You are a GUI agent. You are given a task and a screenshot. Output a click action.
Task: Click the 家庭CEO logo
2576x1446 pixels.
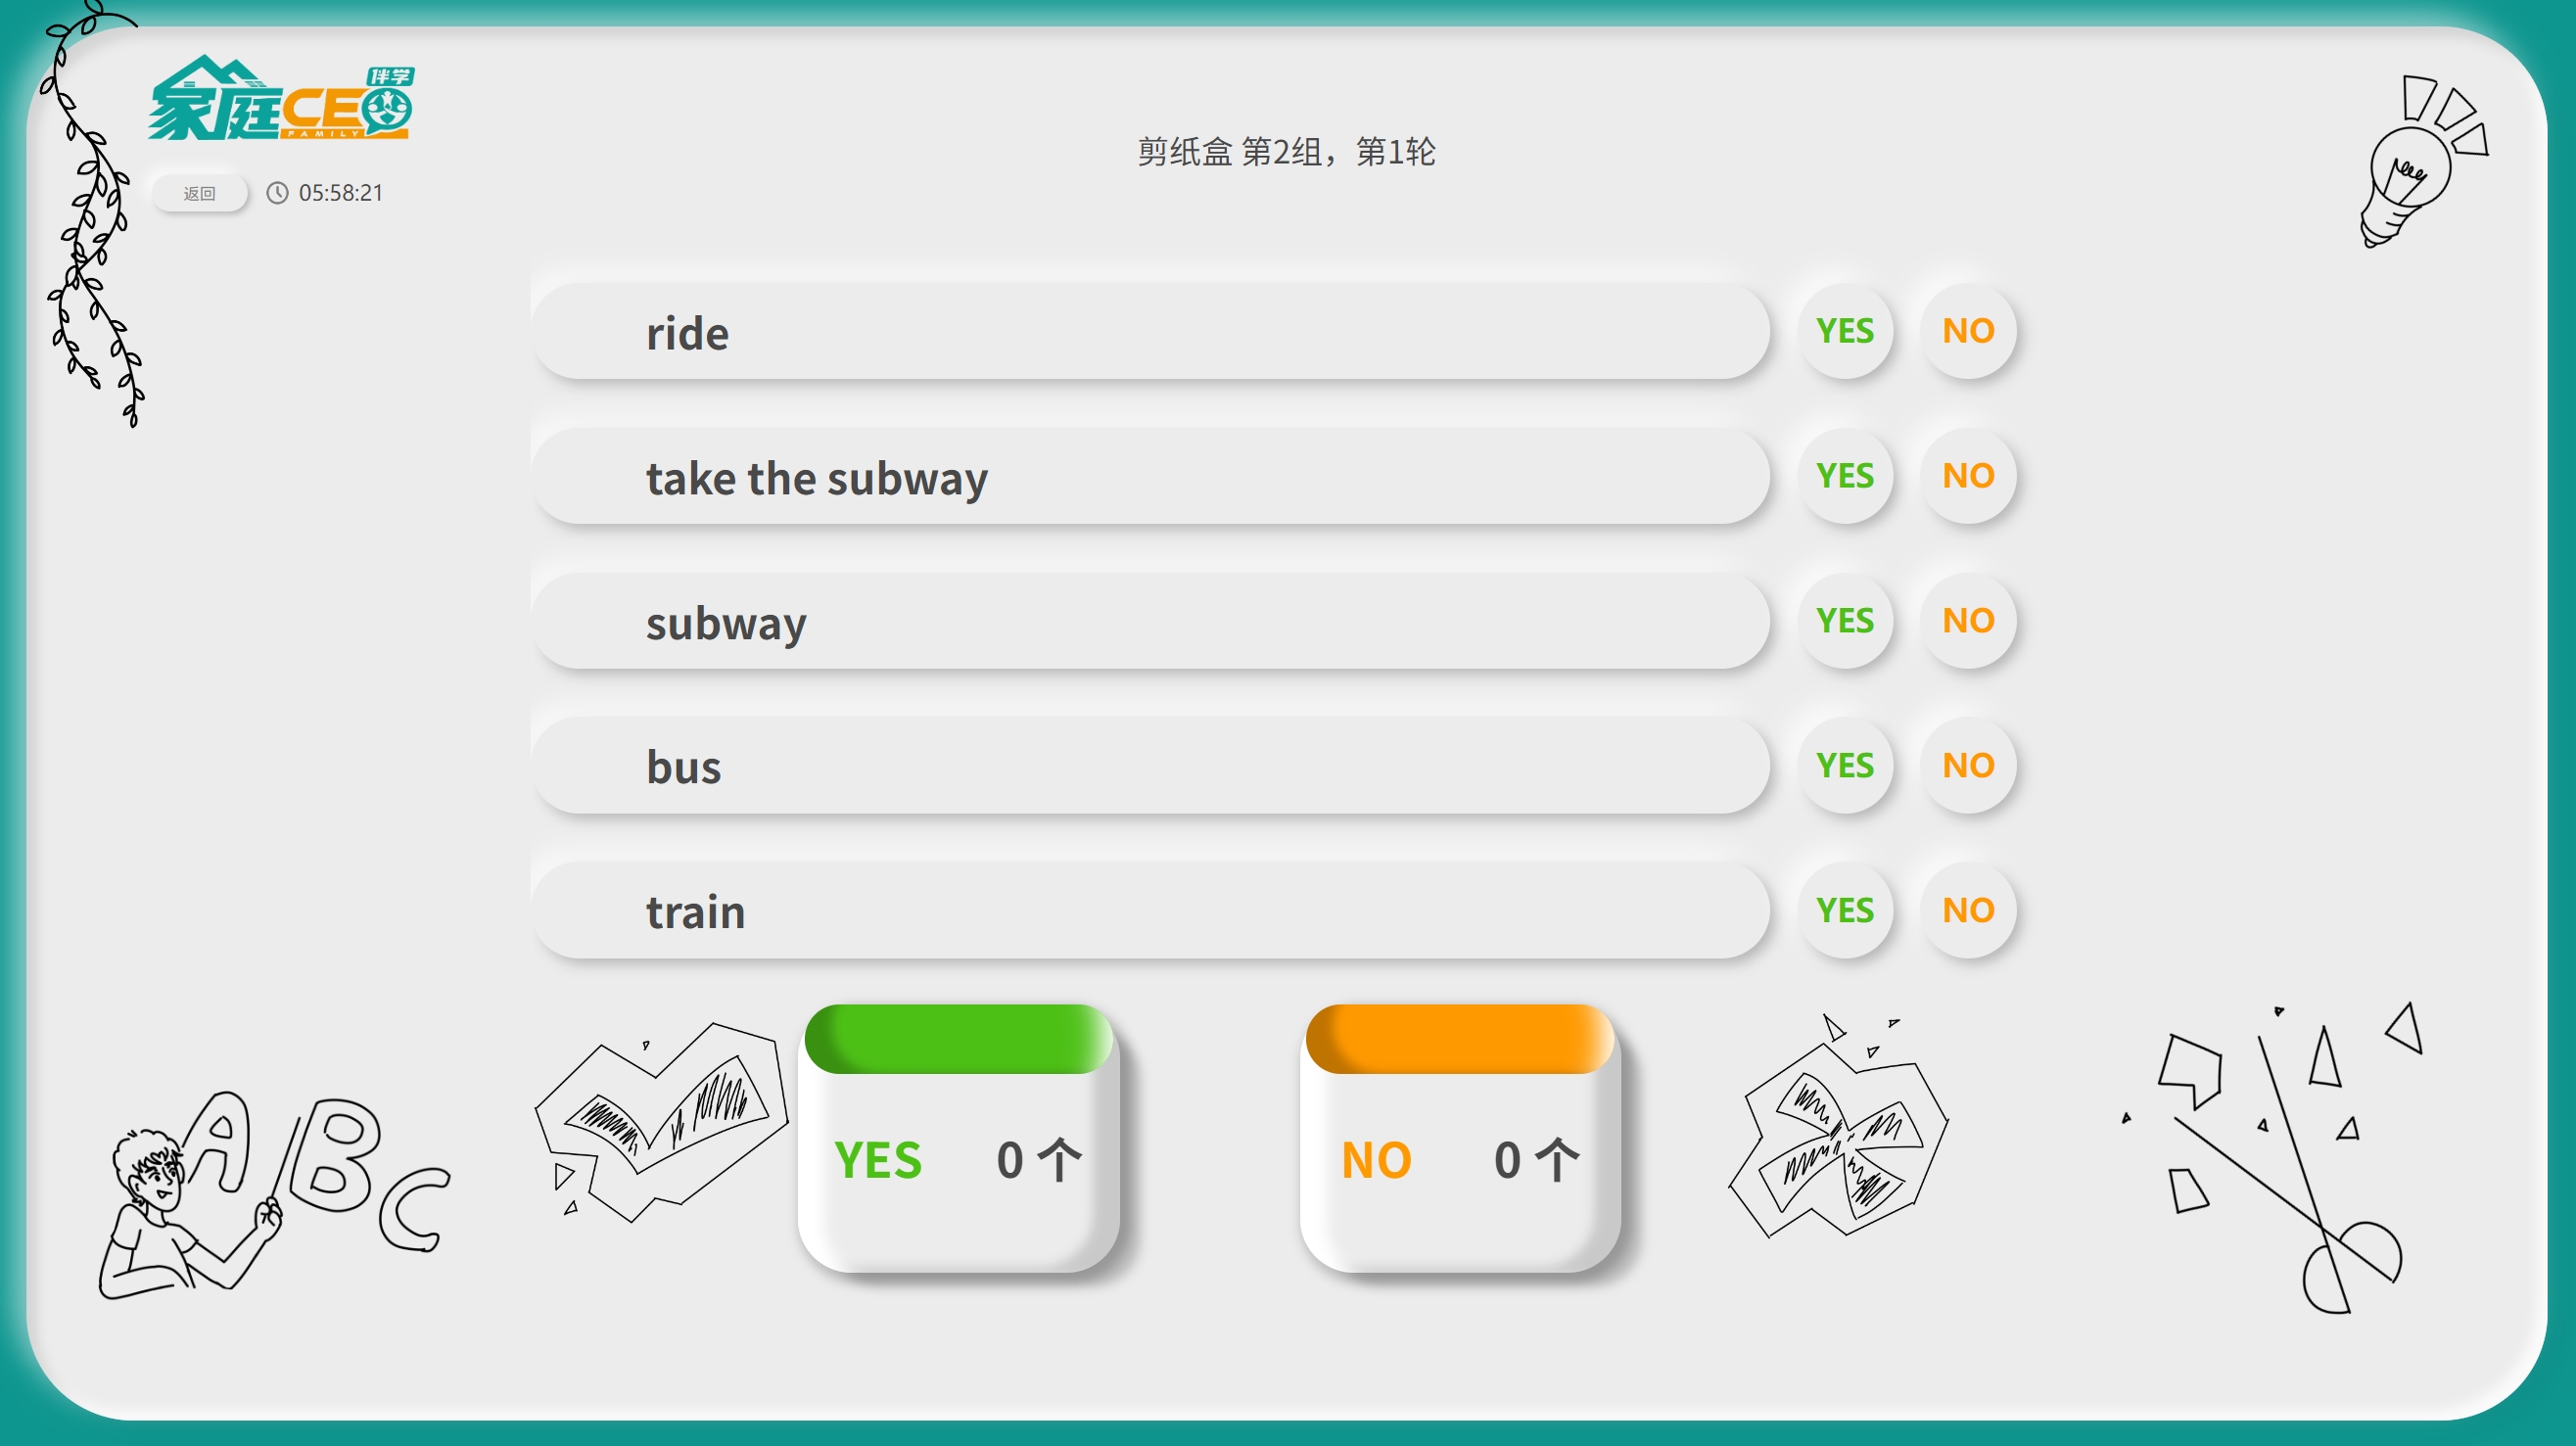(x=281, y=98)
